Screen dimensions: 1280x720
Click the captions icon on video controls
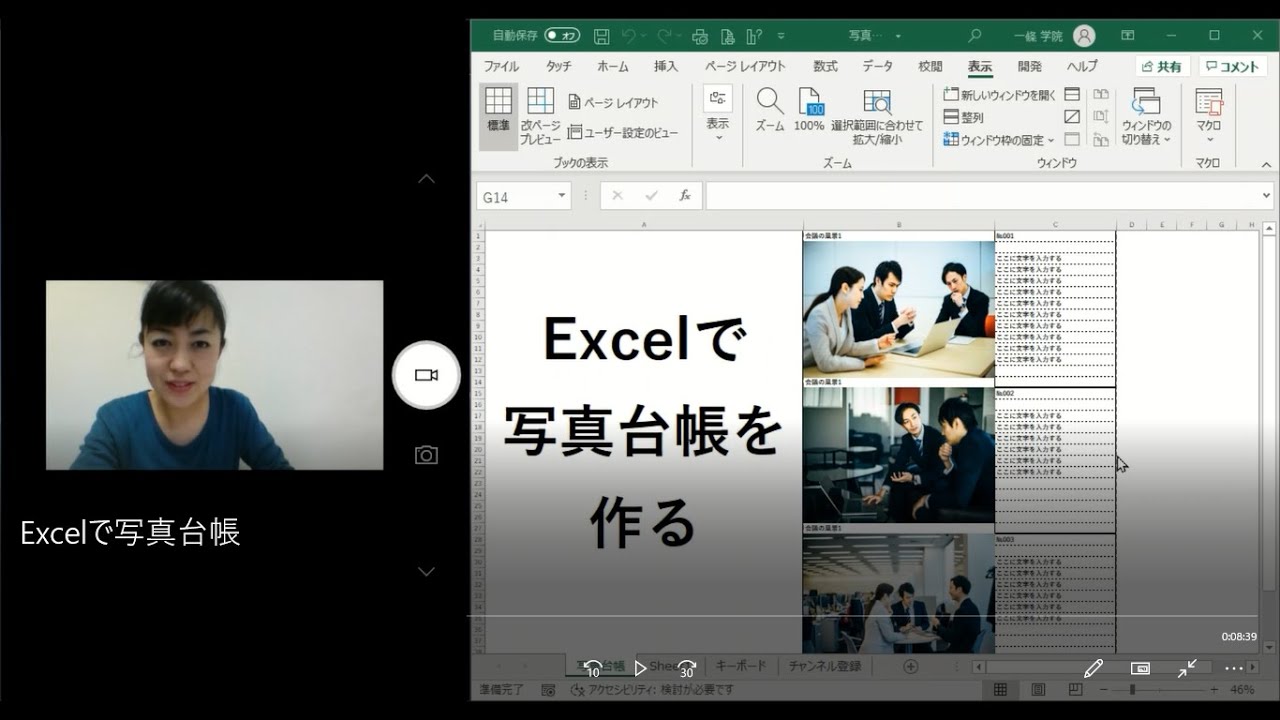pos(1140,668)
